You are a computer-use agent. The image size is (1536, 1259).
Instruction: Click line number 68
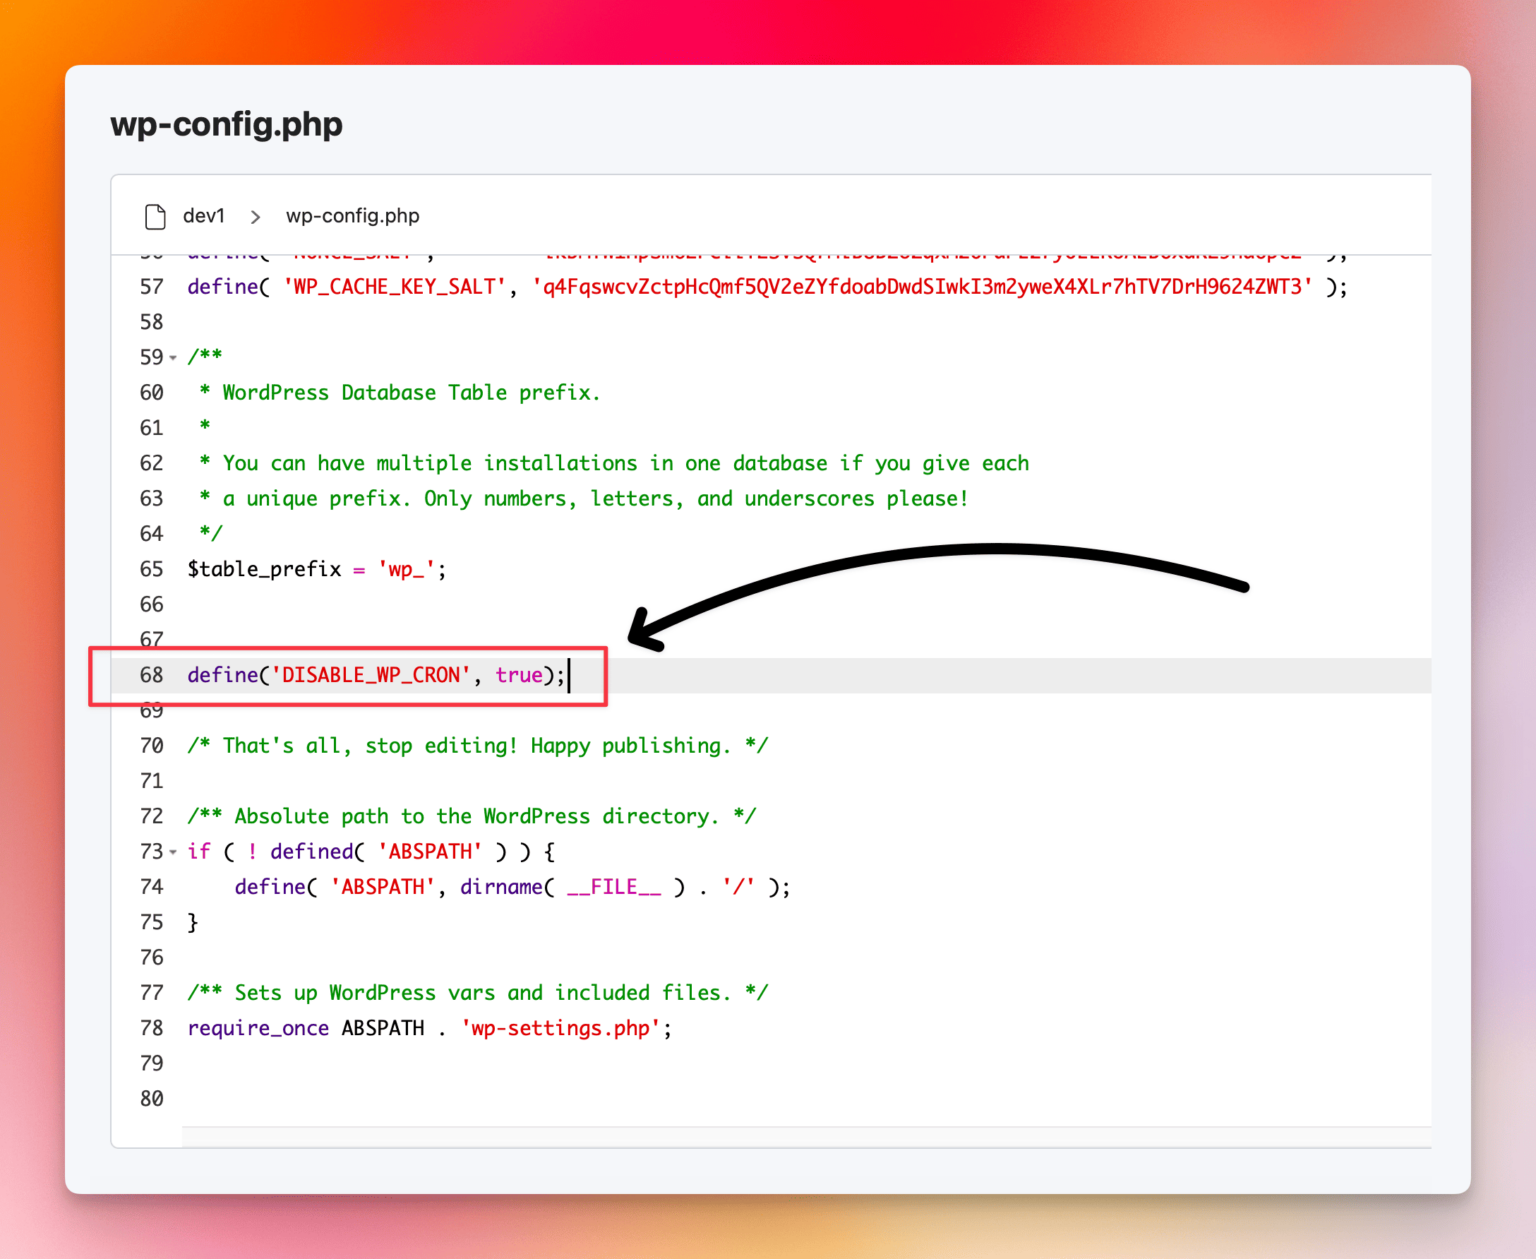pos(151,675)
